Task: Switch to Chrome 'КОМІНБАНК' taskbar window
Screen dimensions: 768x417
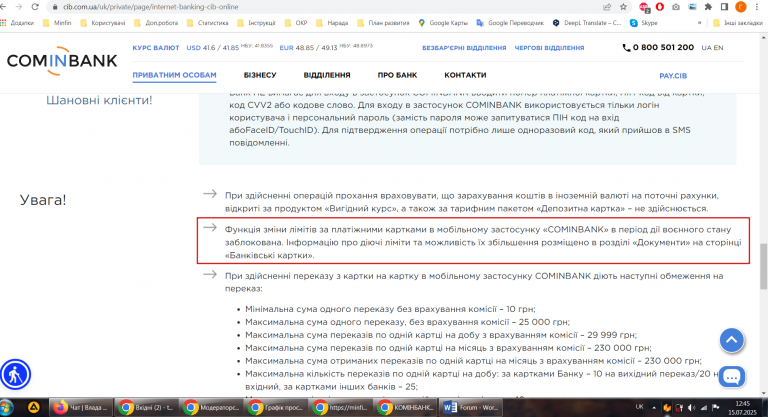Action: [405, 407]
